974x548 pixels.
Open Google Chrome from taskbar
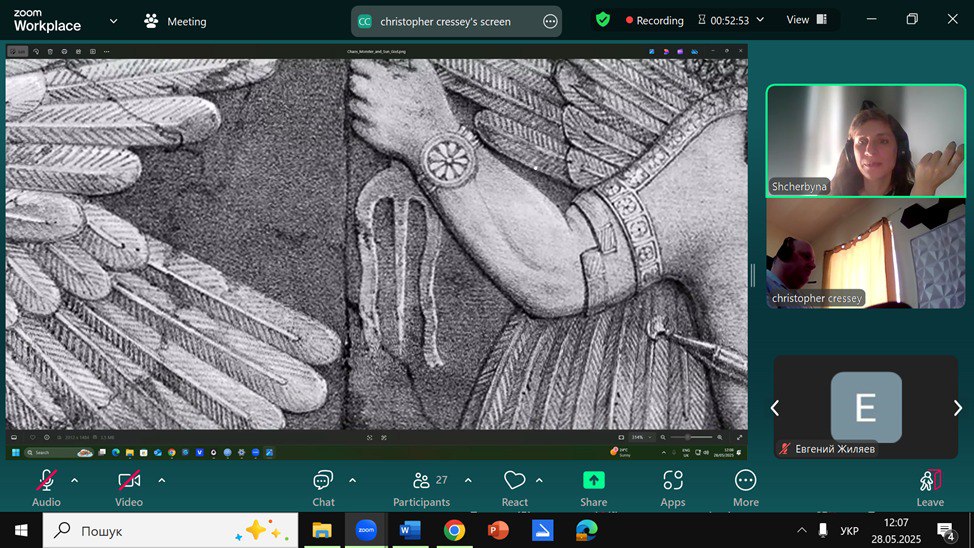(x=454, y=531)
